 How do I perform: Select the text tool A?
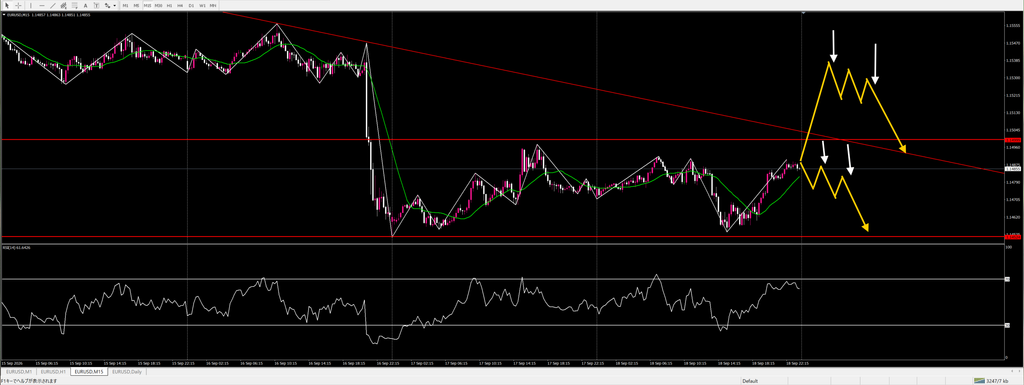(86, 5)
